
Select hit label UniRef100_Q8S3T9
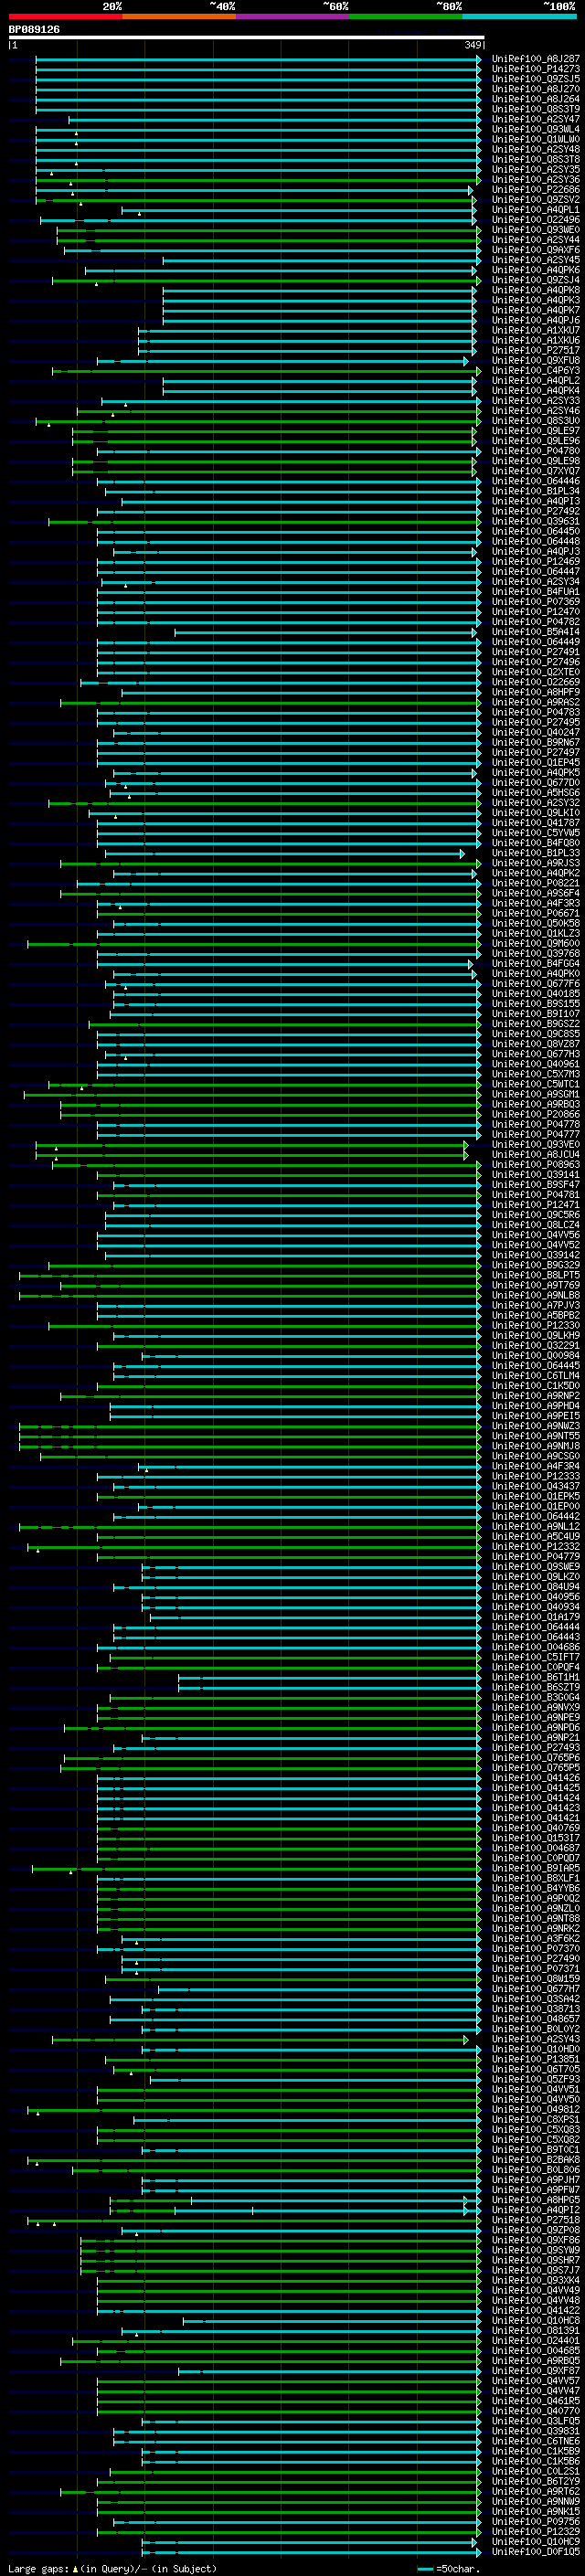[x=536, y=109]
